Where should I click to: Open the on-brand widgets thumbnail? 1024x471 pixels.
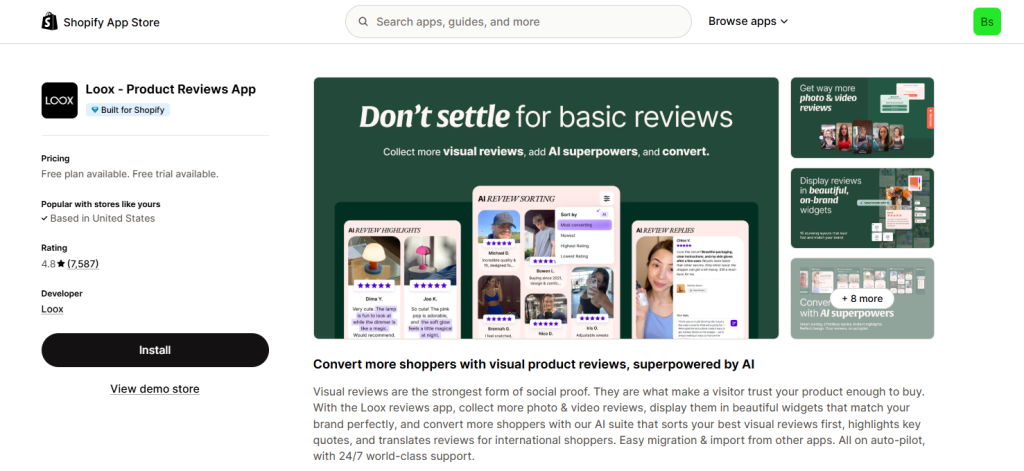point(862,208)
